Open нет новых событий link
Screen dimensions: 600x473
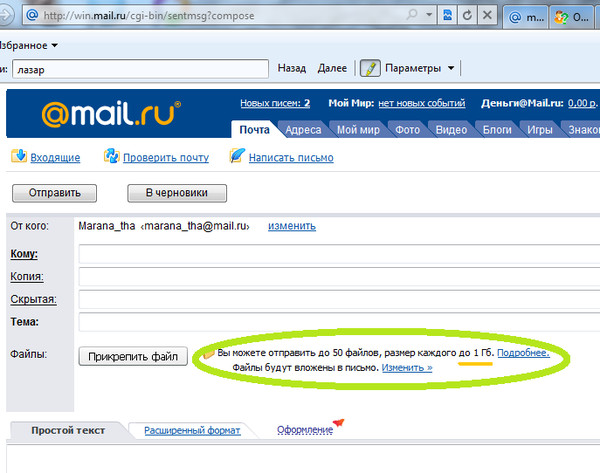422,103
